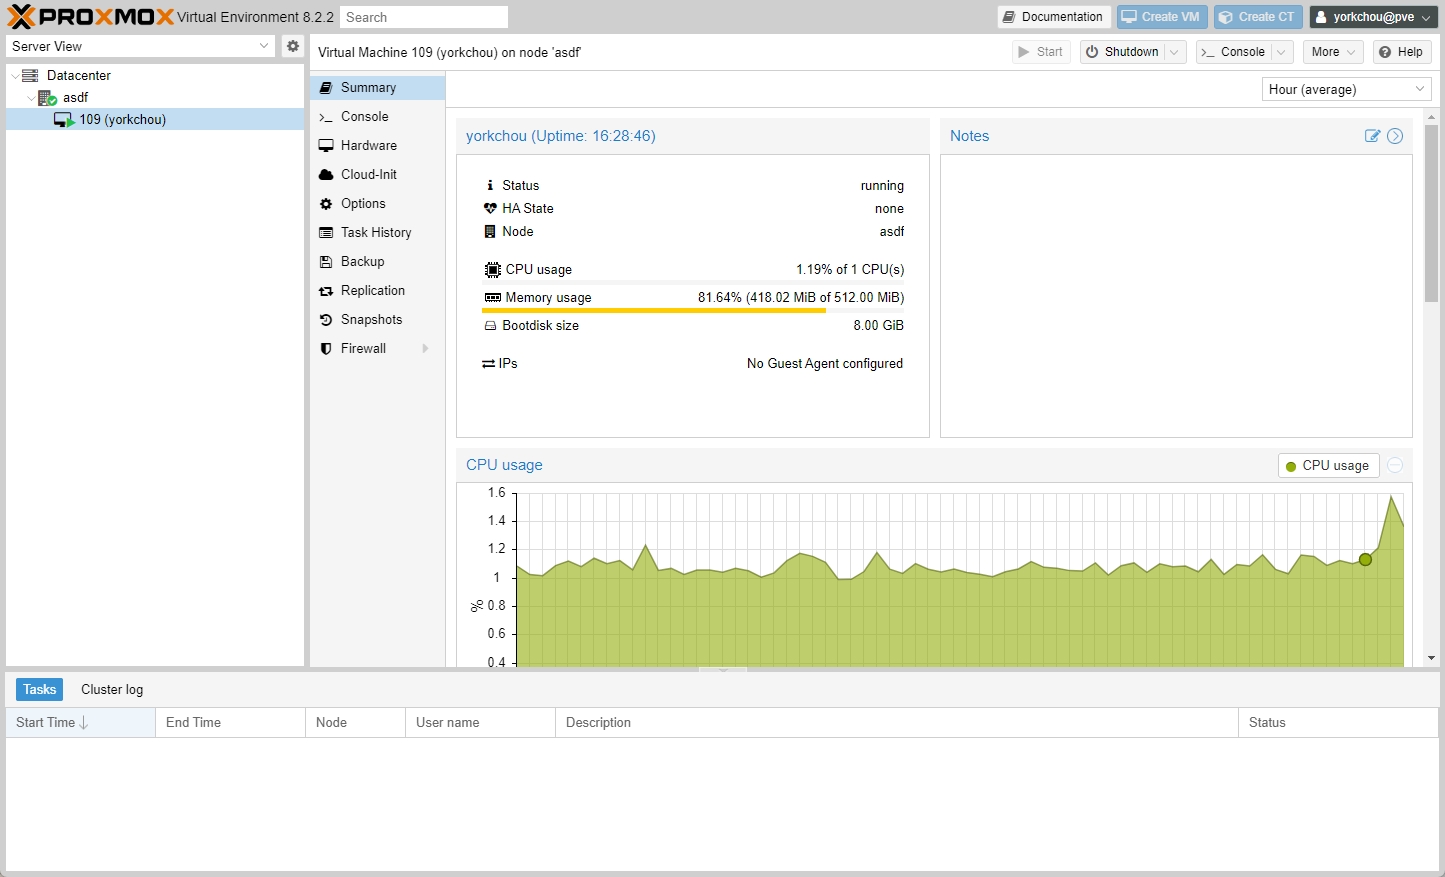1445x877 pixels.
Task: Open Console button in toolbar
Action: click(1234, 52)
